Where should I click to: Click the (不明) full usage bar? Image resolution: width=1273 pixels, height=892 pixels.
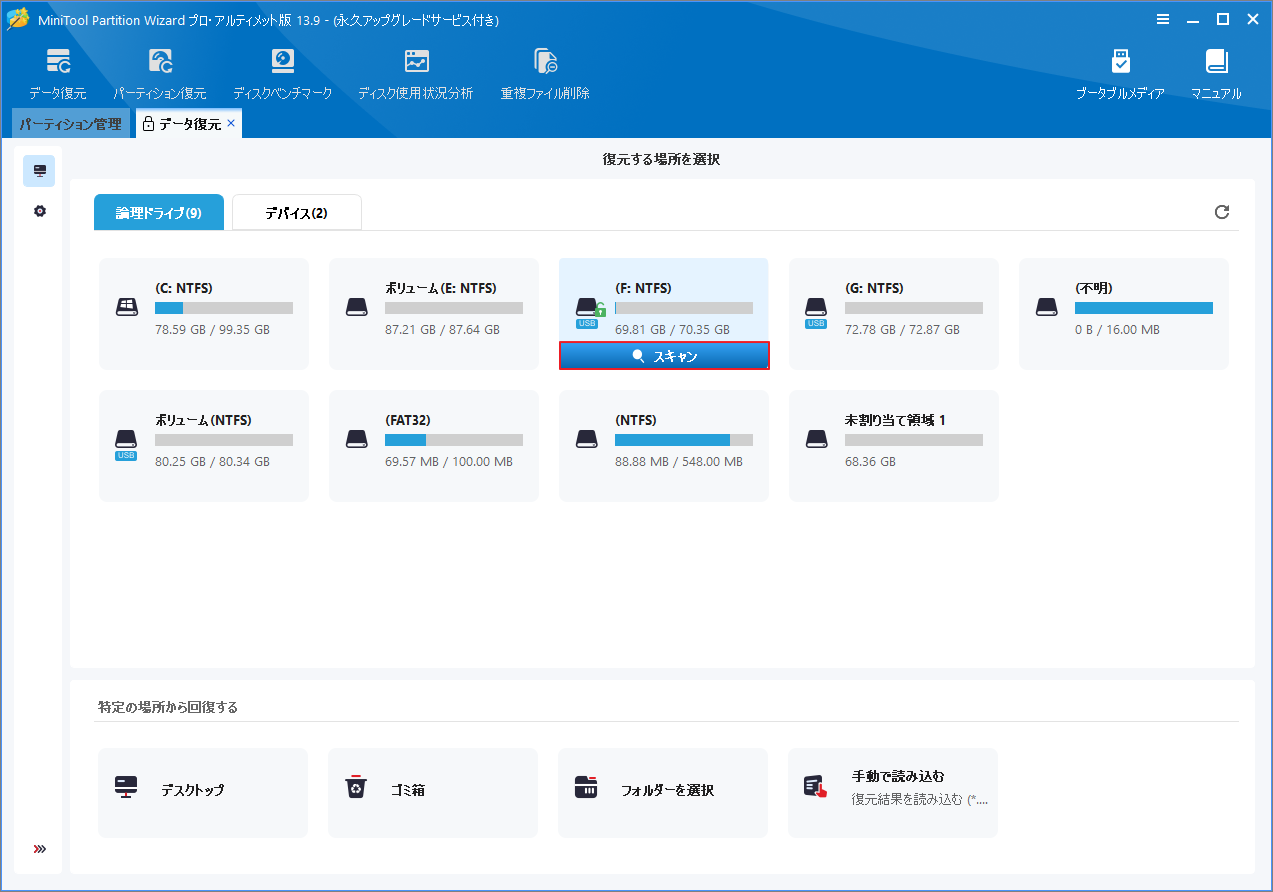click(1144, 308)
